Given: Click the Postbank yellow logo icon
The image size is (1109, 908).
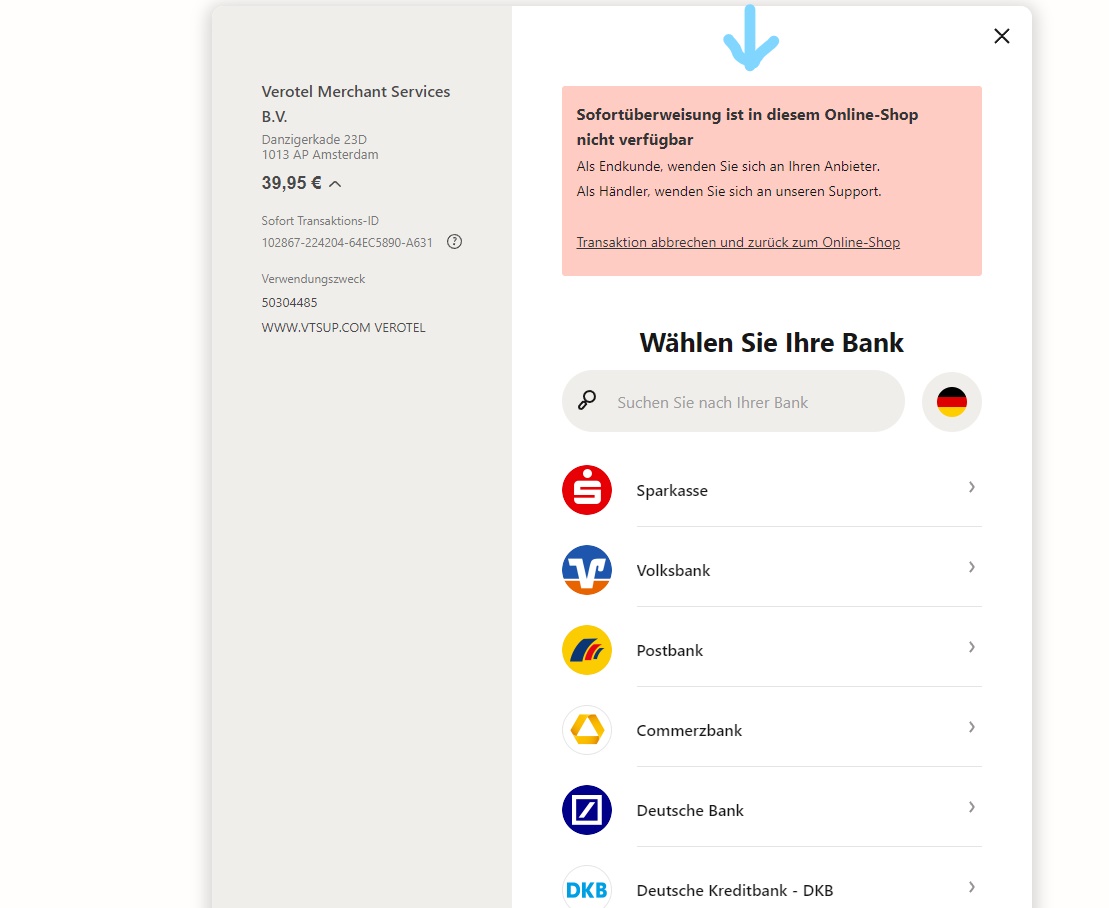Looking at the screenshot, I should coord(587,650).
